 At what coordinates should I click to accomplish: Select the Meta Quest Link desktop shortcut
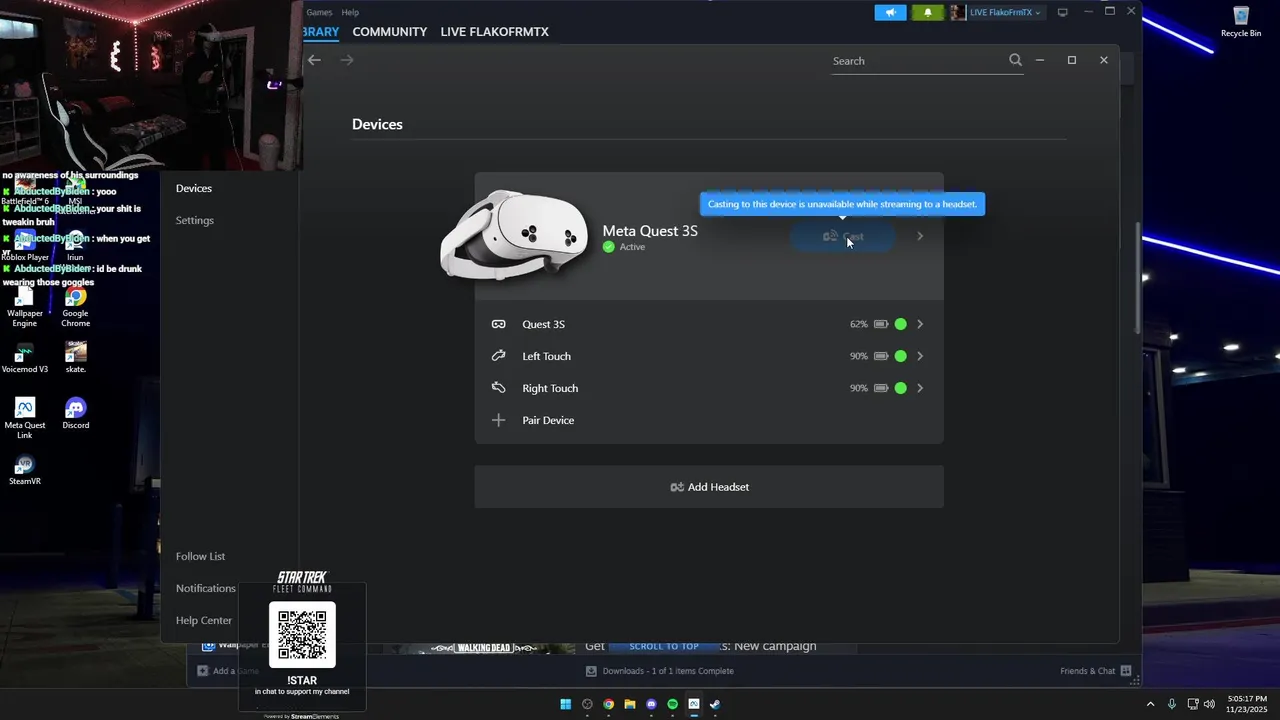(25, 418)
